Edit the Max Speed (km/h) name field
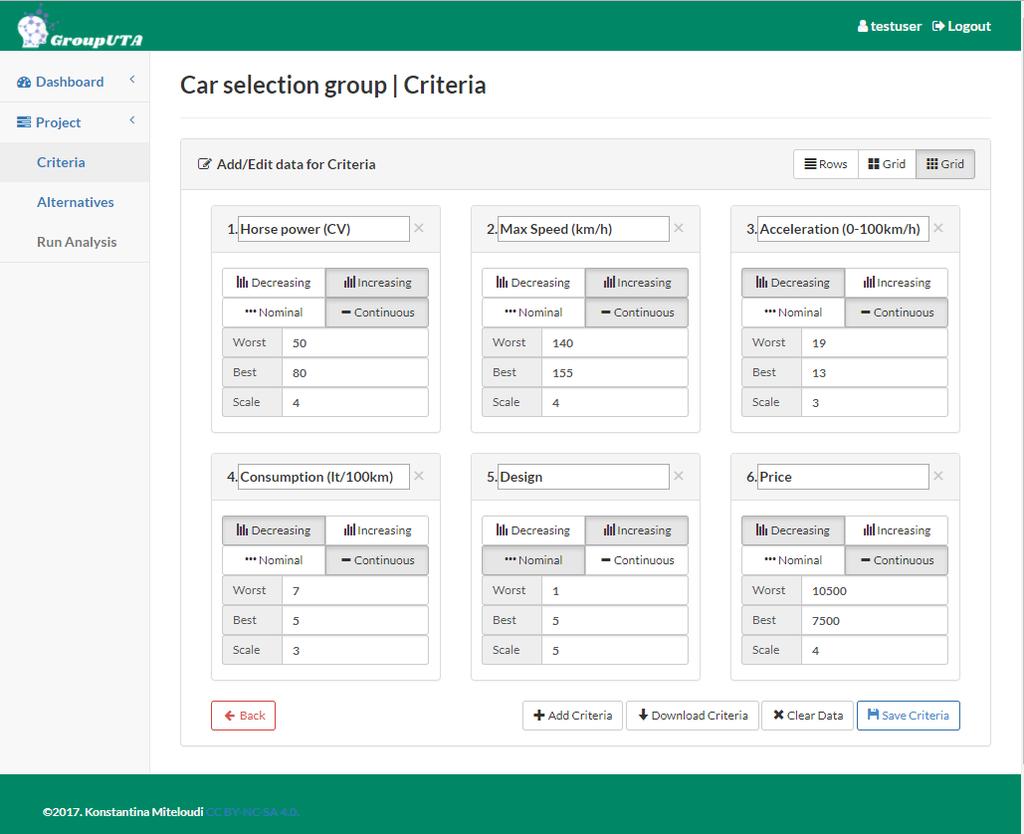 (x=583, y=229)
